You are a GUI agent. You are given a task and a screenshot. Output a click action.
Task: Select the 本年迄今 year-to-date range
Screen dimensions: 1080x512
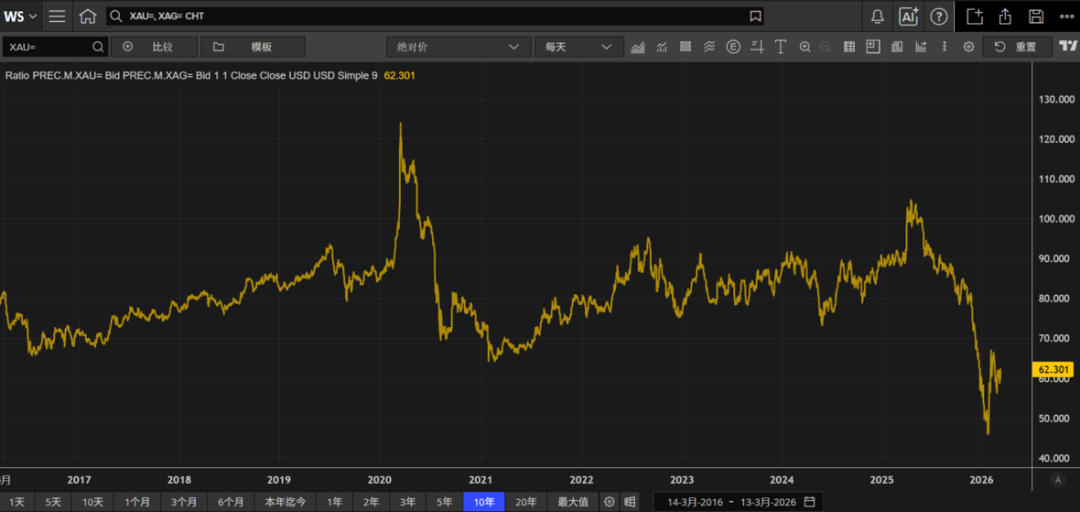(x=285, y=502)
